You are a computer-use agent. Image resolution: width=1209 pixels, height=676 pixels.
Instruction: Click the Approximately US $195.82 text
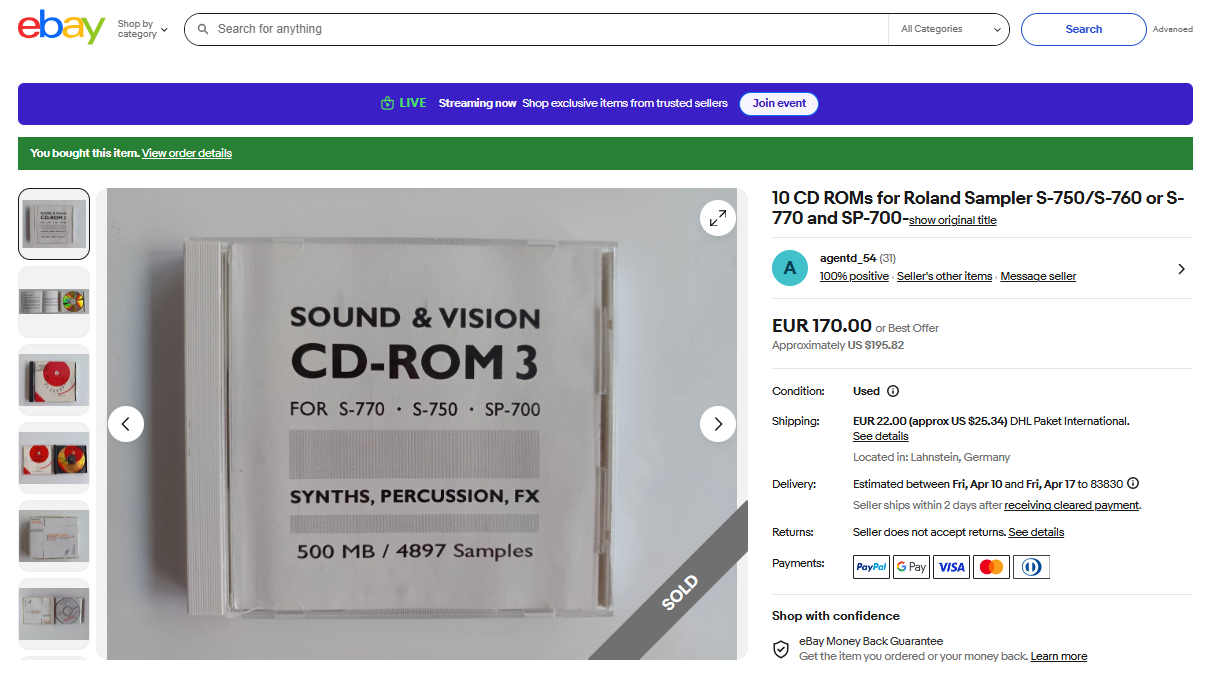[837, 346]
